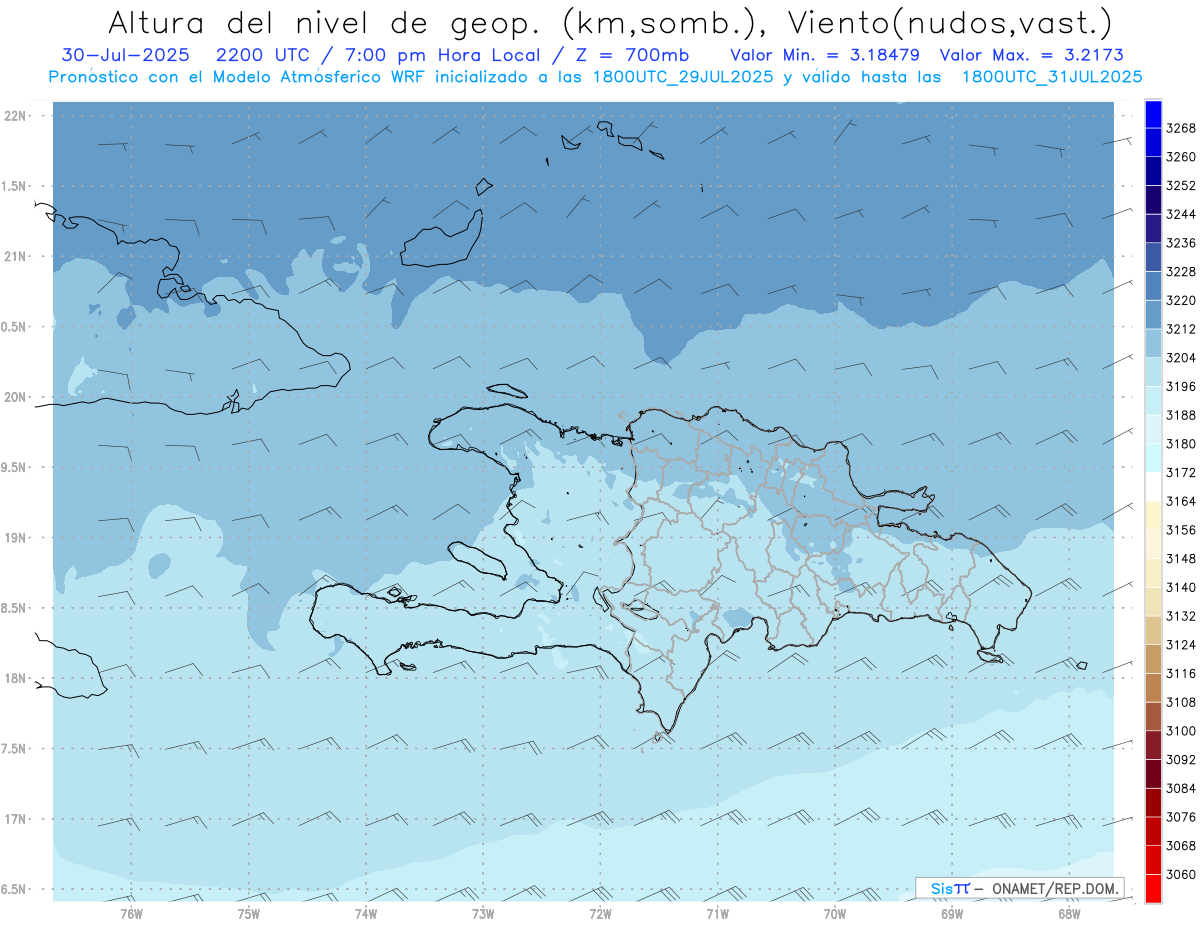Screen dimensions: 1200x927
Task: Select the color swatch between 3268 and 3260
Action: coord(1152,142)
